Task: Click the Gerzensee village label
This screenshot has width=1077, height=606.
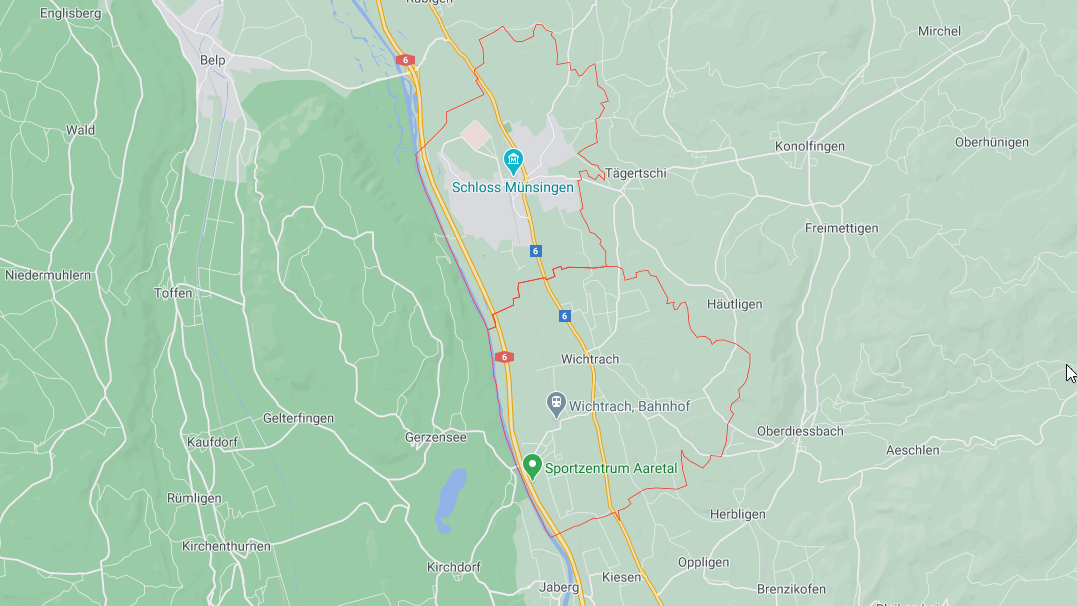Action: 435,438
